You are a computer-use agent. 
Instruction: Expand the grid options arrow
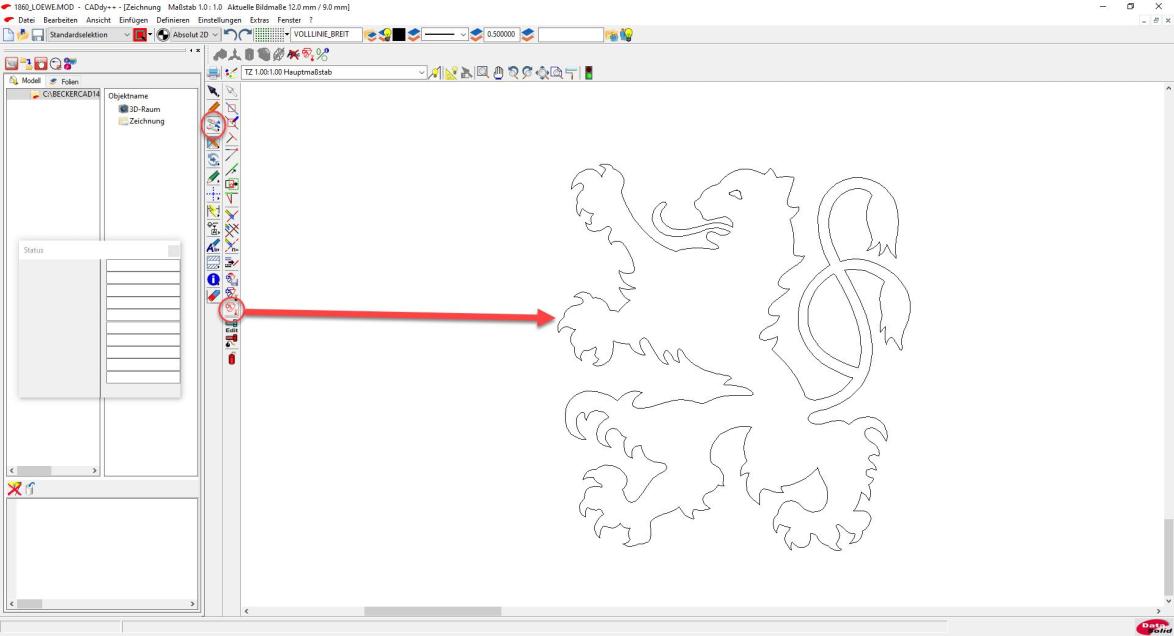287,34
